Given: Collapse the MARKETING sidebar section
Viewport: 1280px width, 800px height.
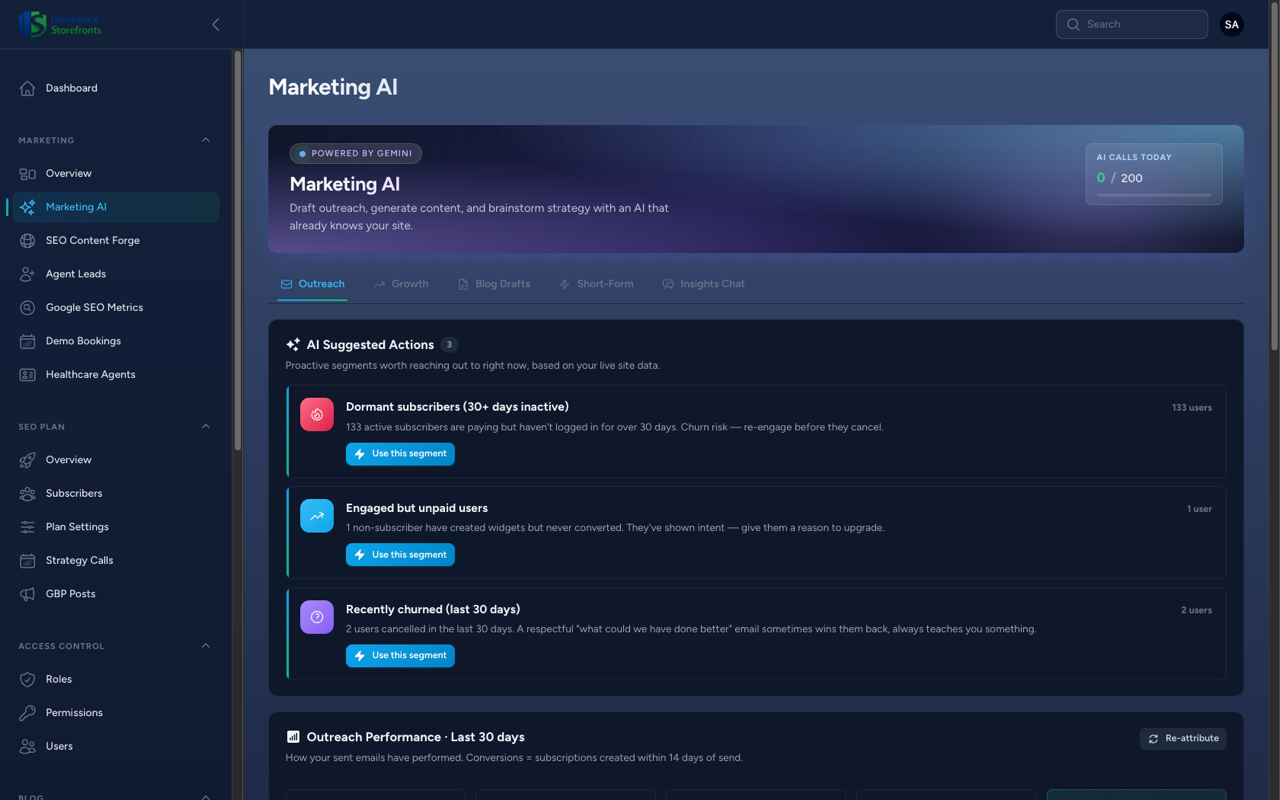Looking at the screenshot, I should (206, 140).
